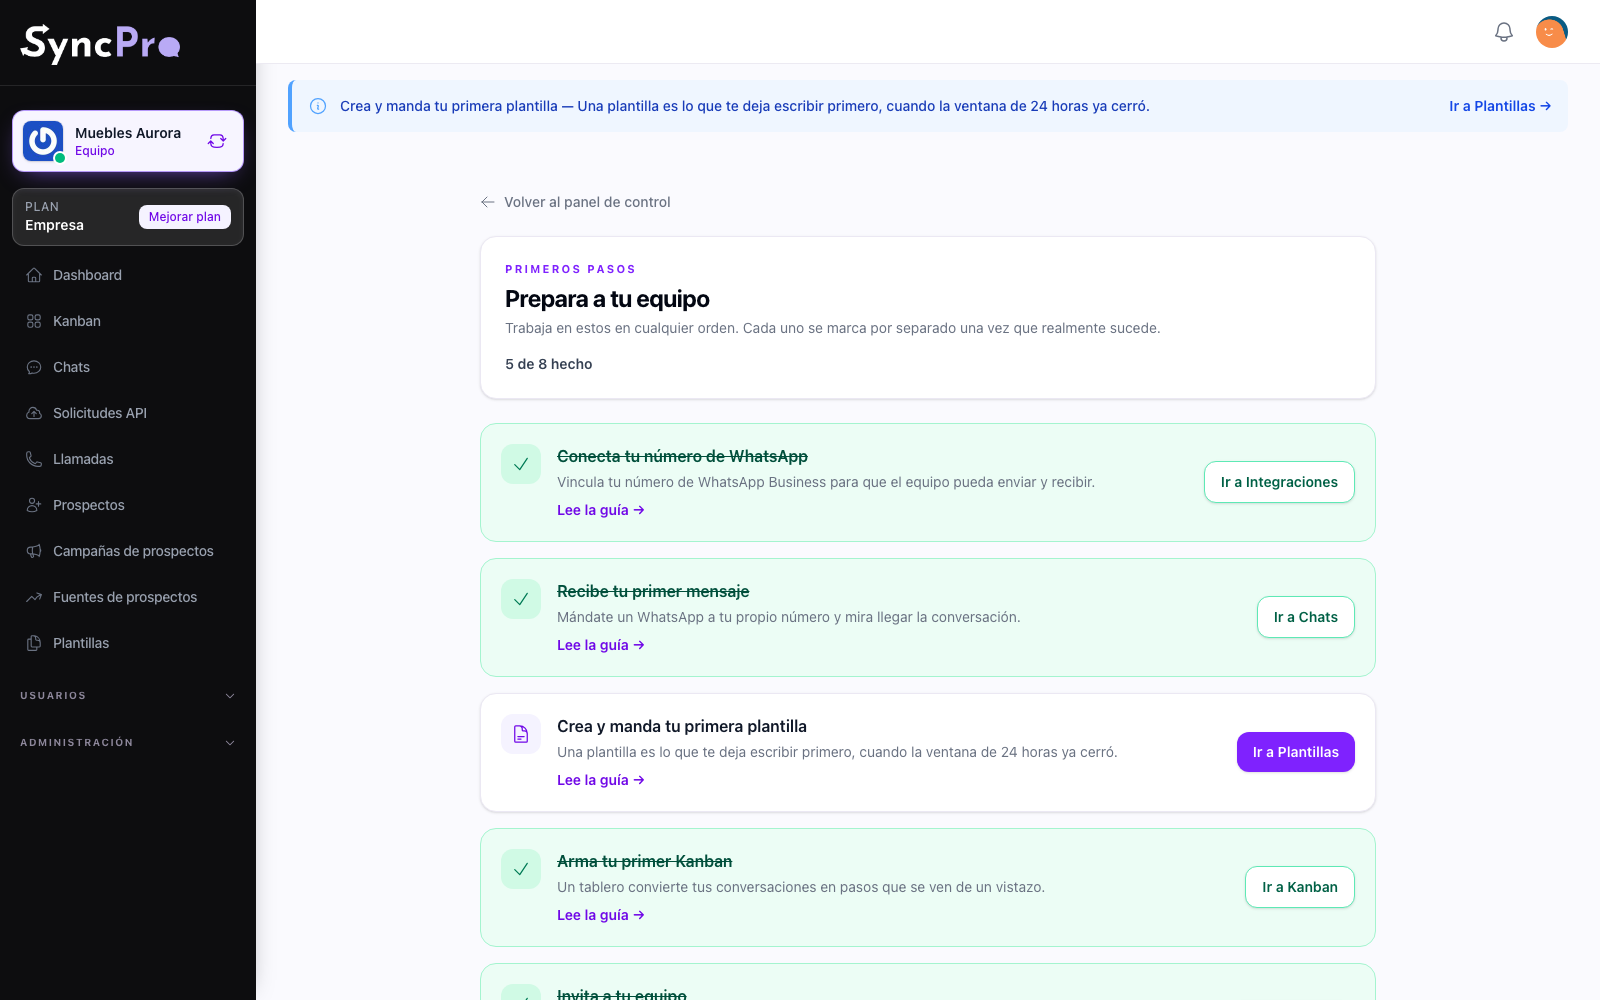Image resolution: width=1600 pixels, height=1000 pixels.
Task: Expand the Administración section
Action: pos(128,743)
